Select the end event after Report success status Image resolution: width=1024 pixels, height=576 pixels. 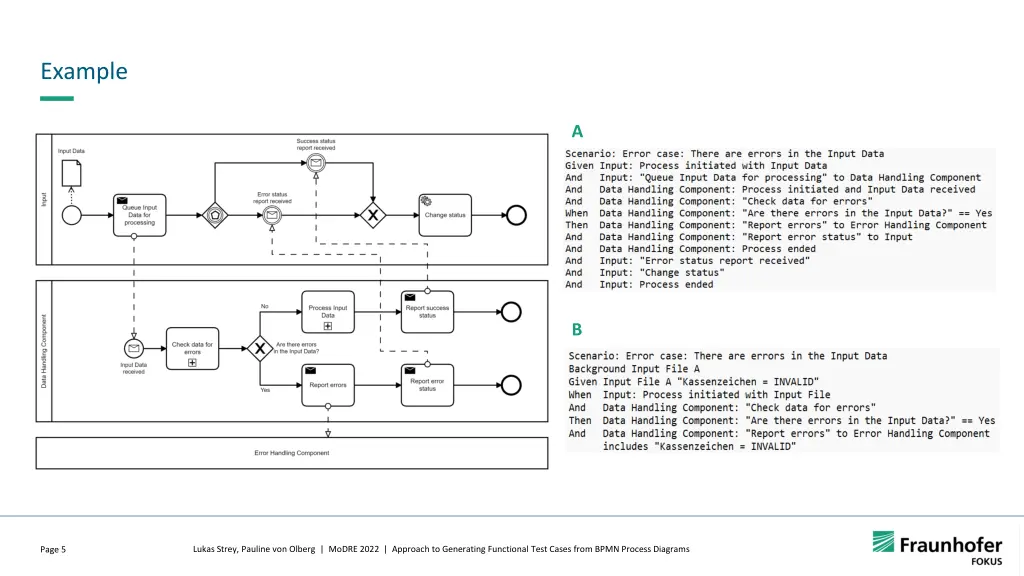tap(511, 312)
